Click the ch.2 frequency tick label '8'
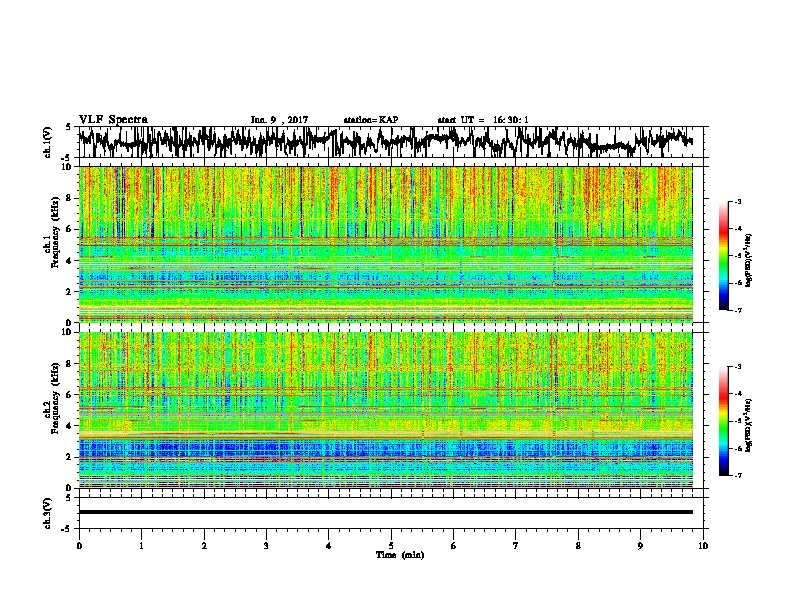792x612 pixels. [x=70, y=364]
